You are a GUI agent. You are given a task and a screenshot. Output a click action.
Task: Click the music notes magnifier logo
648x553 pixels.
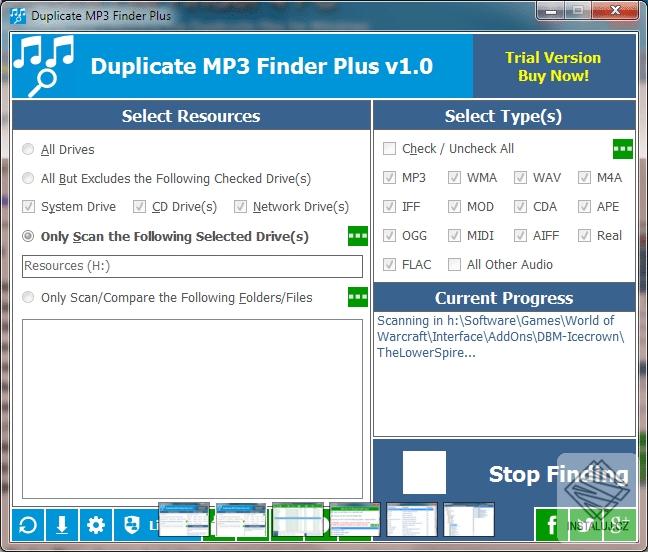tap(44, 66)
